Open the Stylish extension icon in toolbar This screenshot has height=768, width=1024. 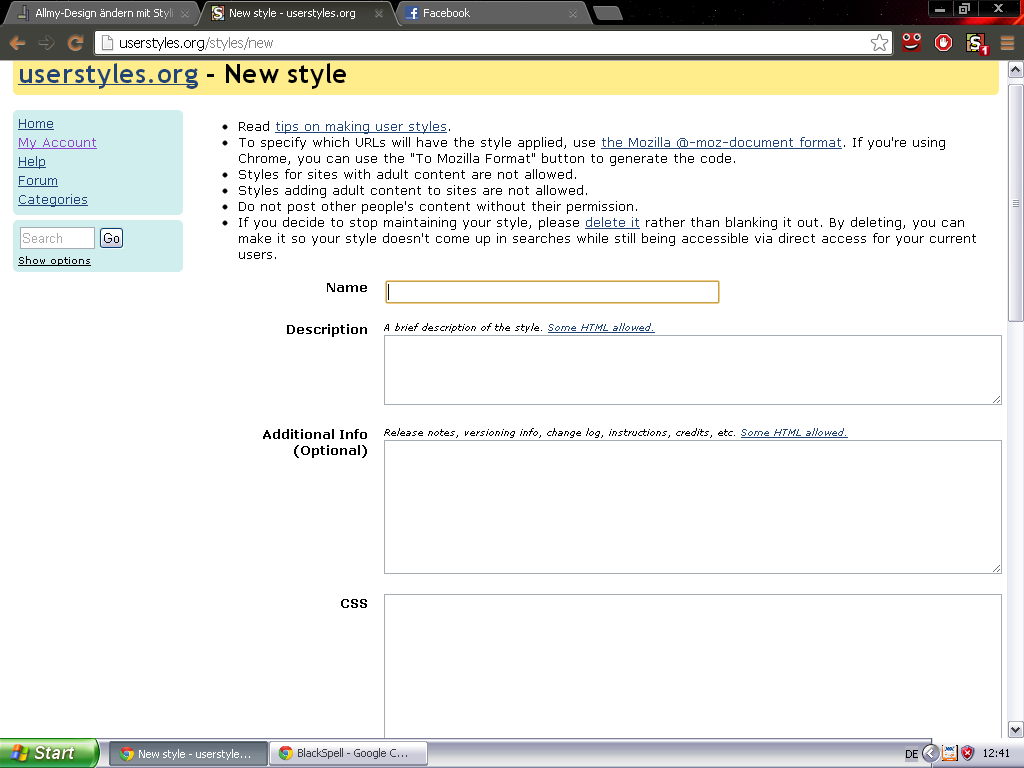(976, 44)
